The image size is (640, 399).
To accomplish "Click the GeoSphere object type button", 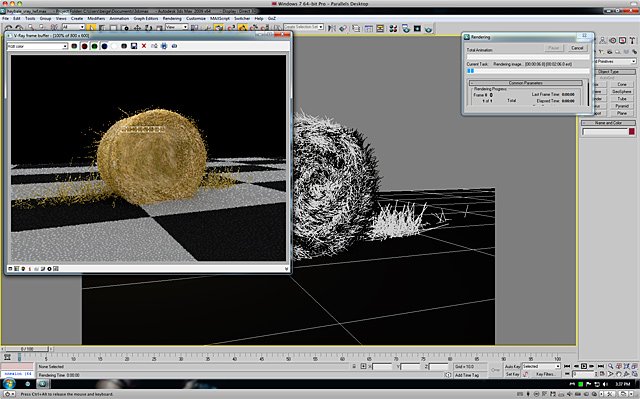I will (x=622, y=91).
